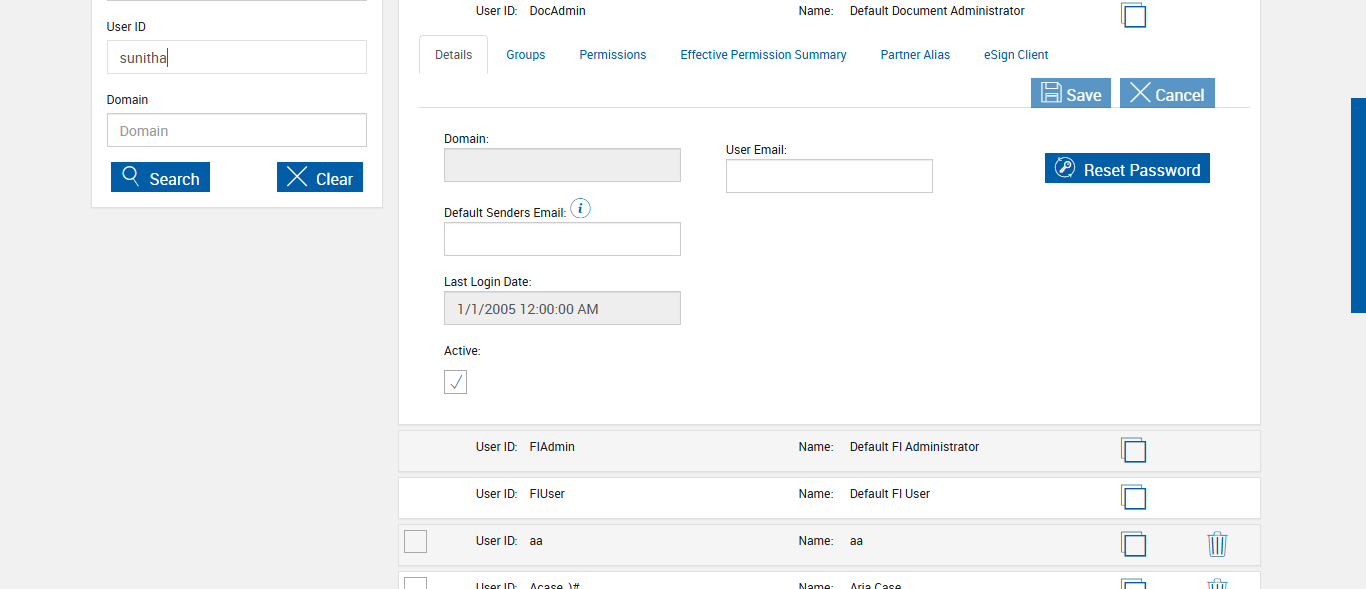The height and width of the screenshot is (589, 1366).
Task: Save the user details
Action: pyautogui.click(x=1071, y=94)
